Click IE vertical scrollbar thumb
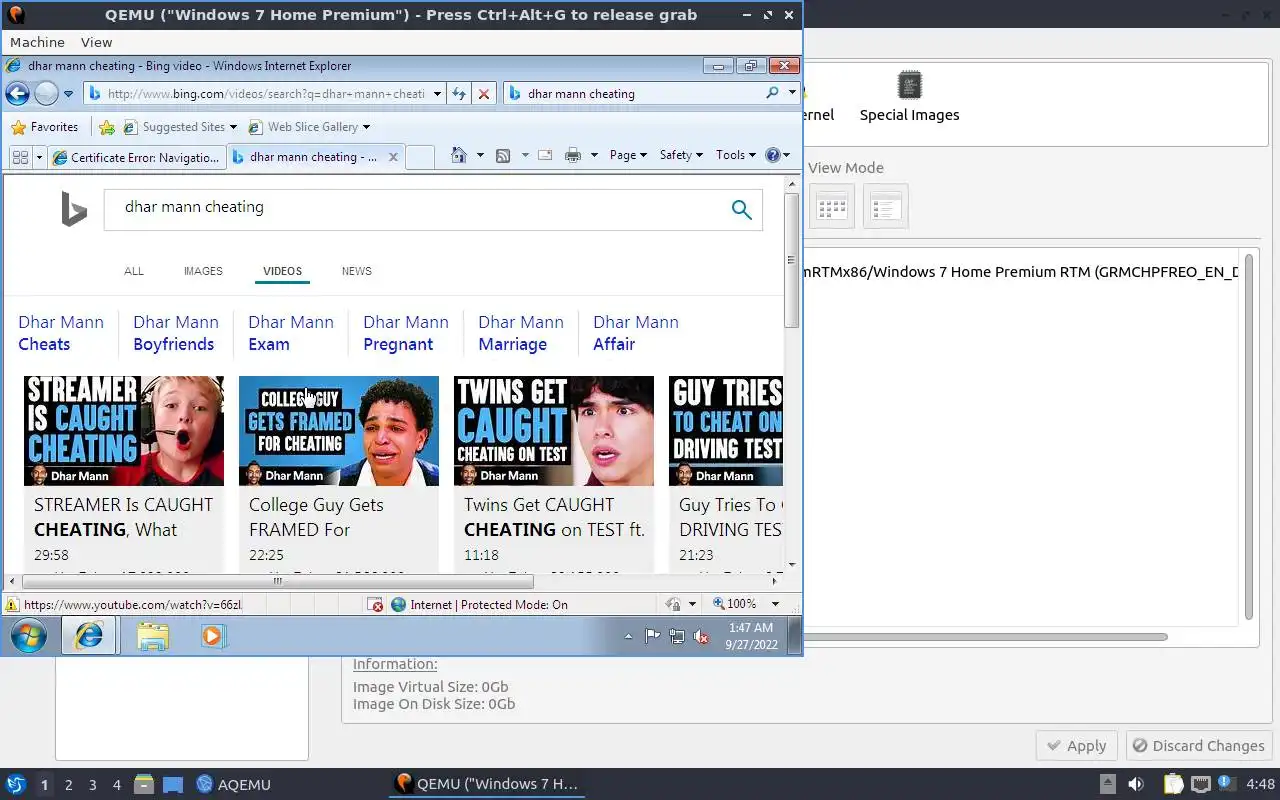 coord(792,261)
